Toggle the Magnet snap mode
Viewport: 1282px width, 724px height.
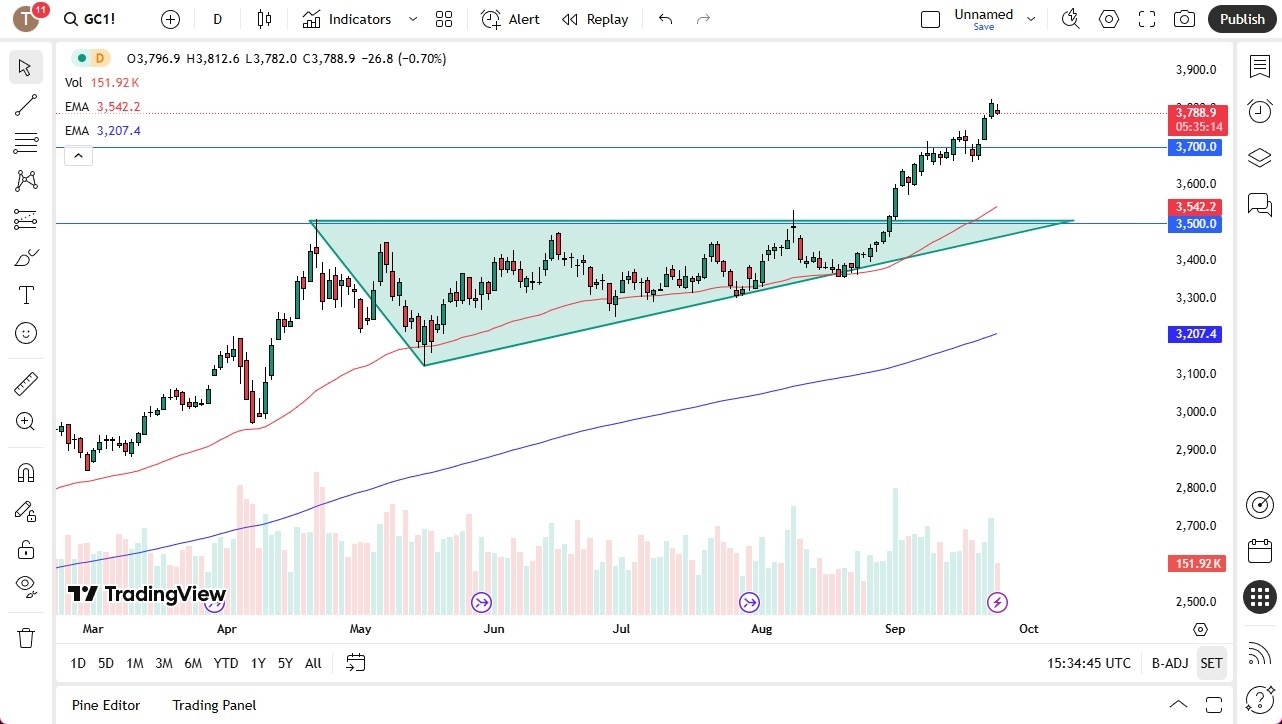pos(25,472)
